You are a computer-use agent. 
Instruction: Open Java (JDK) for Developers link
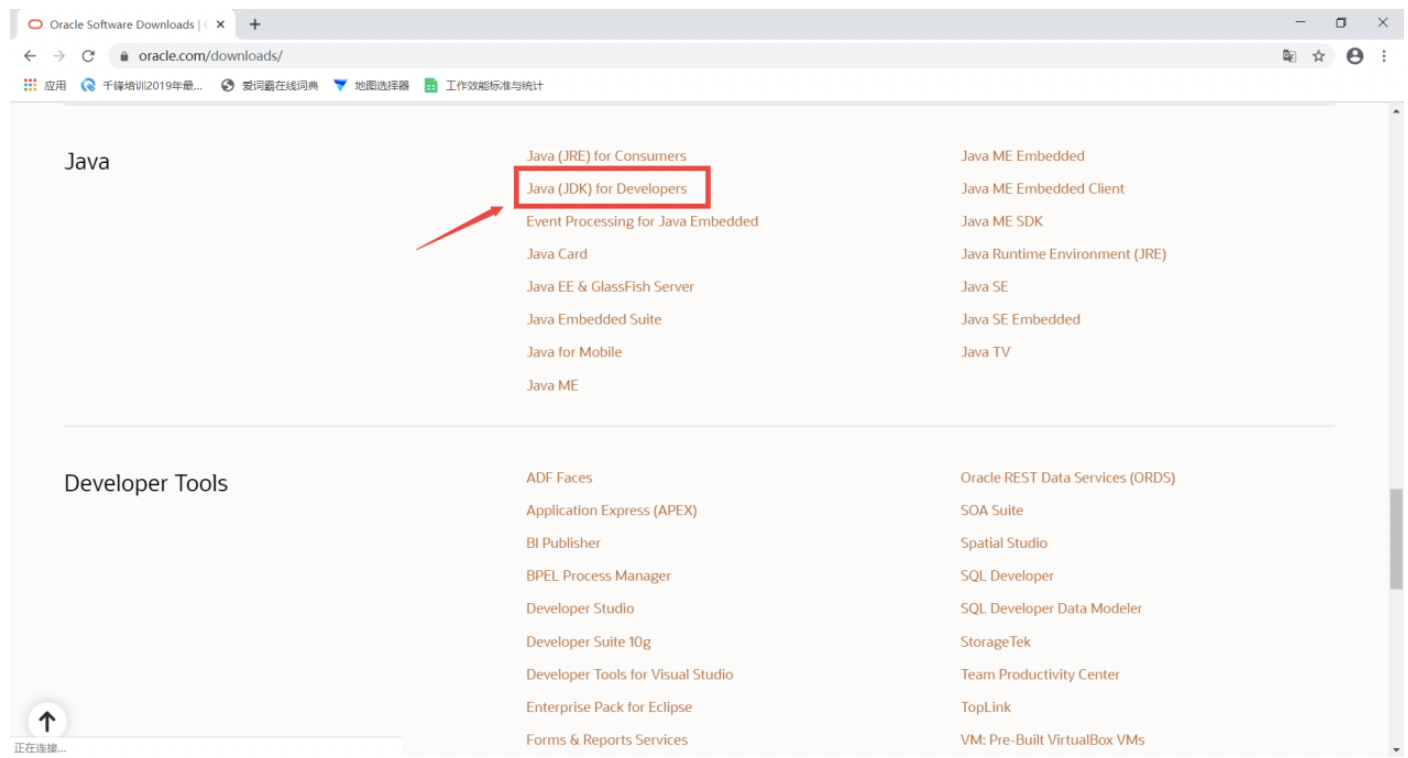607,188
